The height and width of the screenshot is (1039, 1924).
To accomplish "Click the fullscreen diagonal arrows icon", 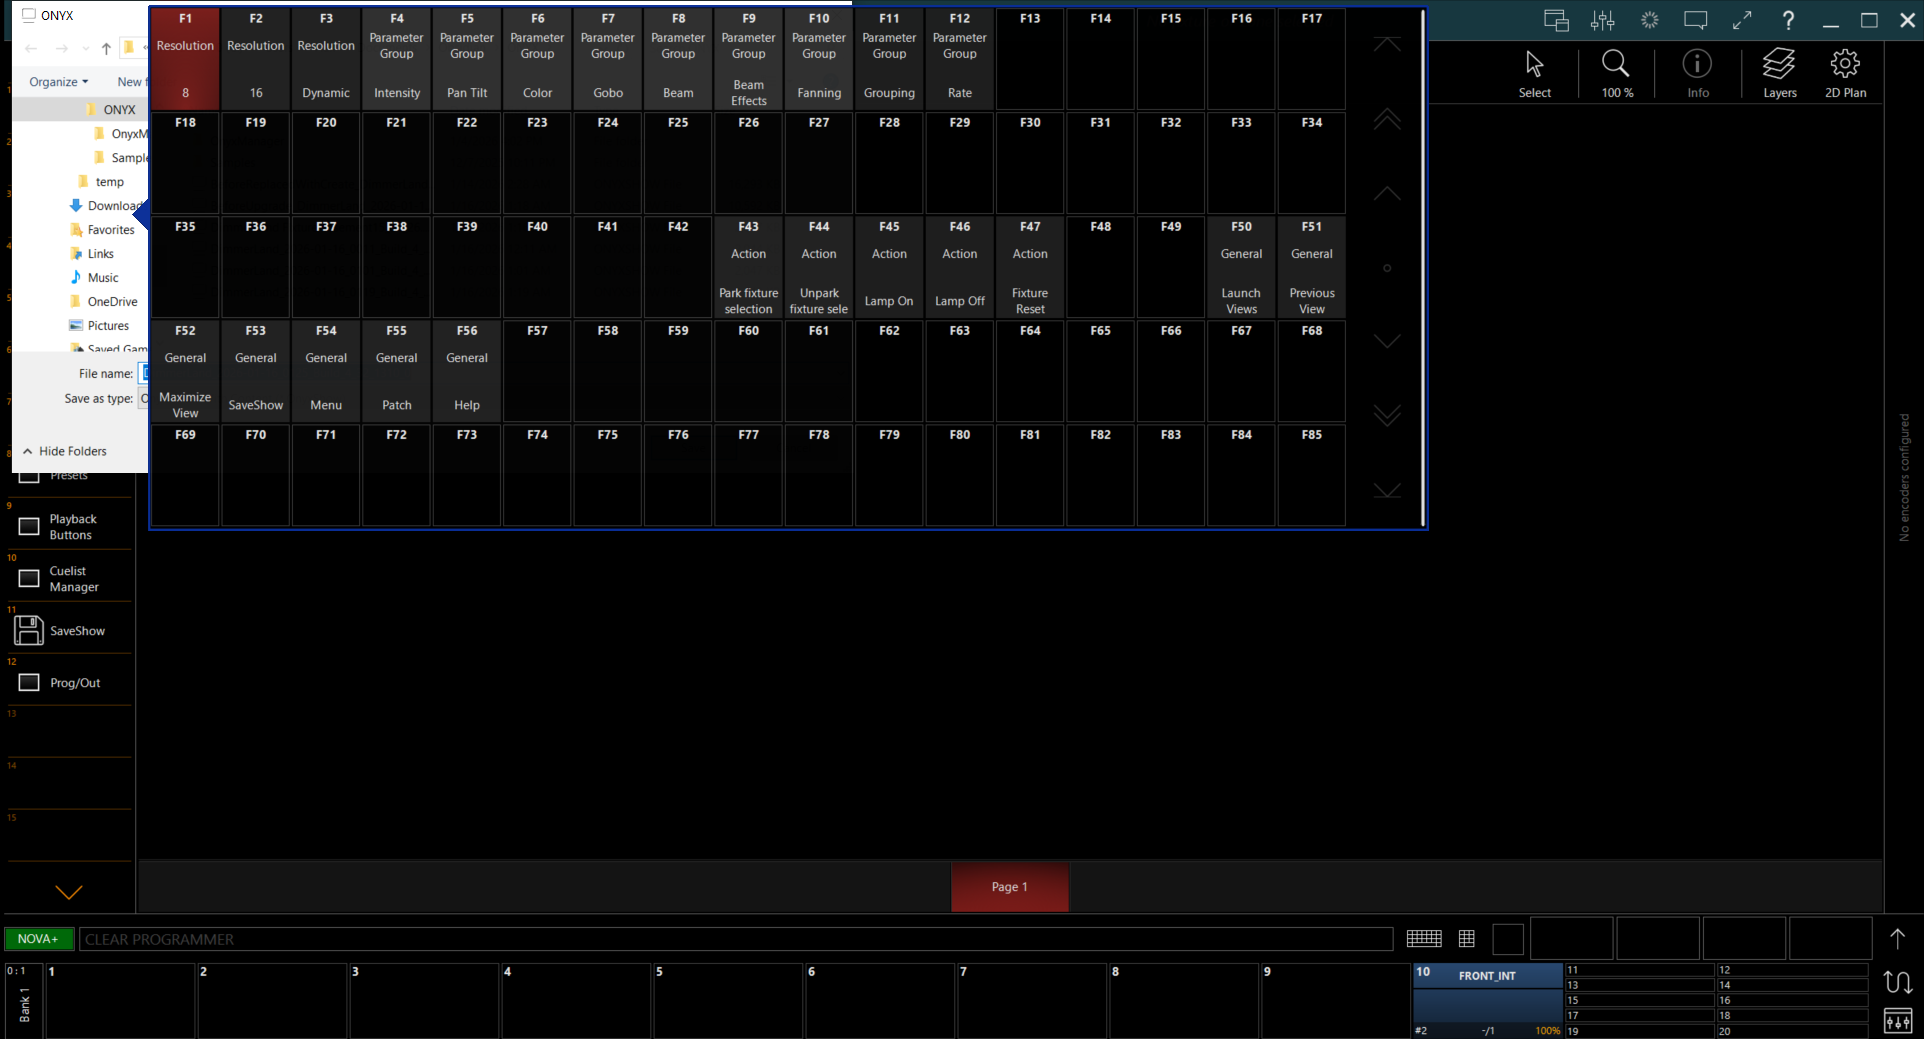I will [1742, 20].
